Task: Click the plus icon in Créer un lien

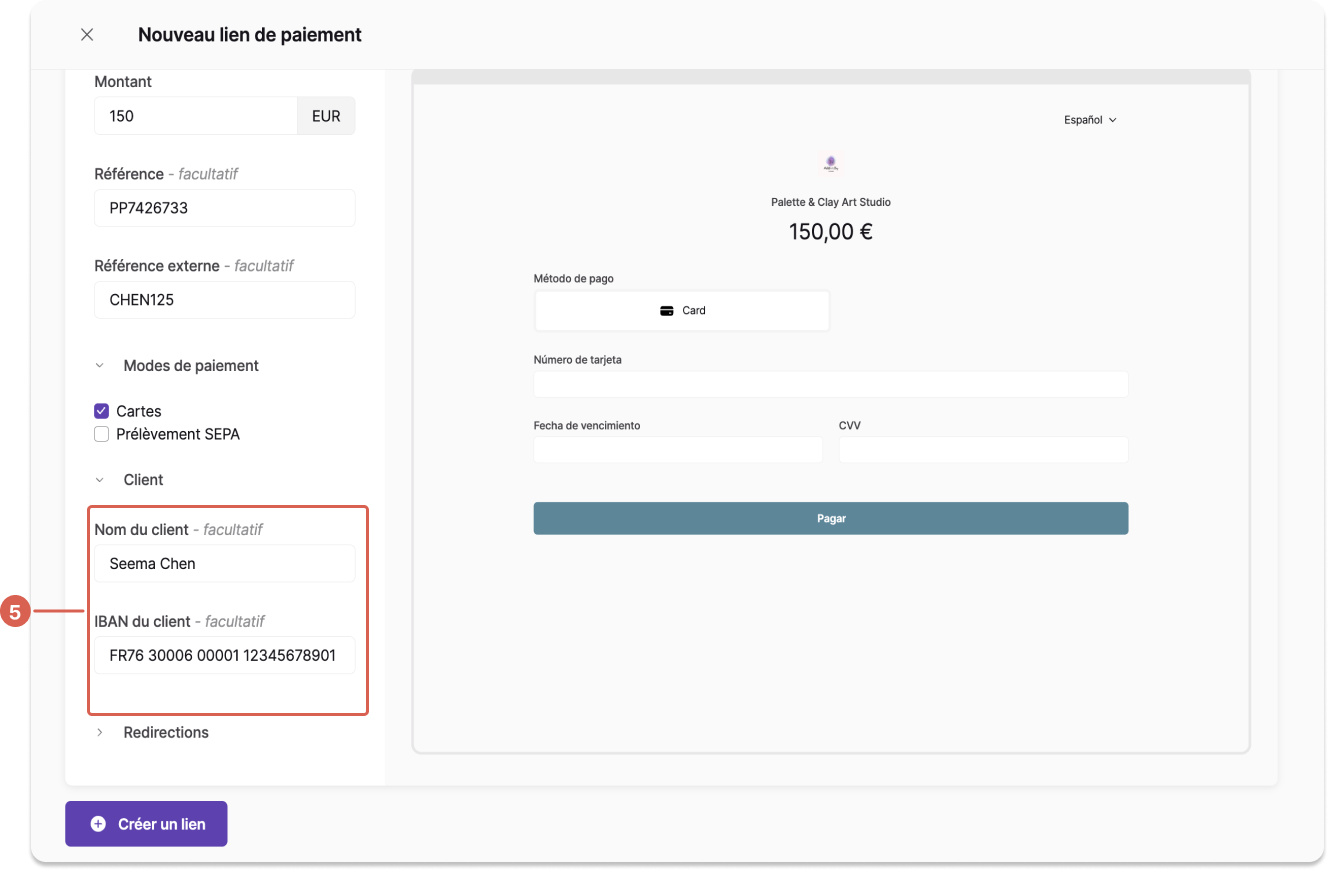Action: (x=98, y=824)
